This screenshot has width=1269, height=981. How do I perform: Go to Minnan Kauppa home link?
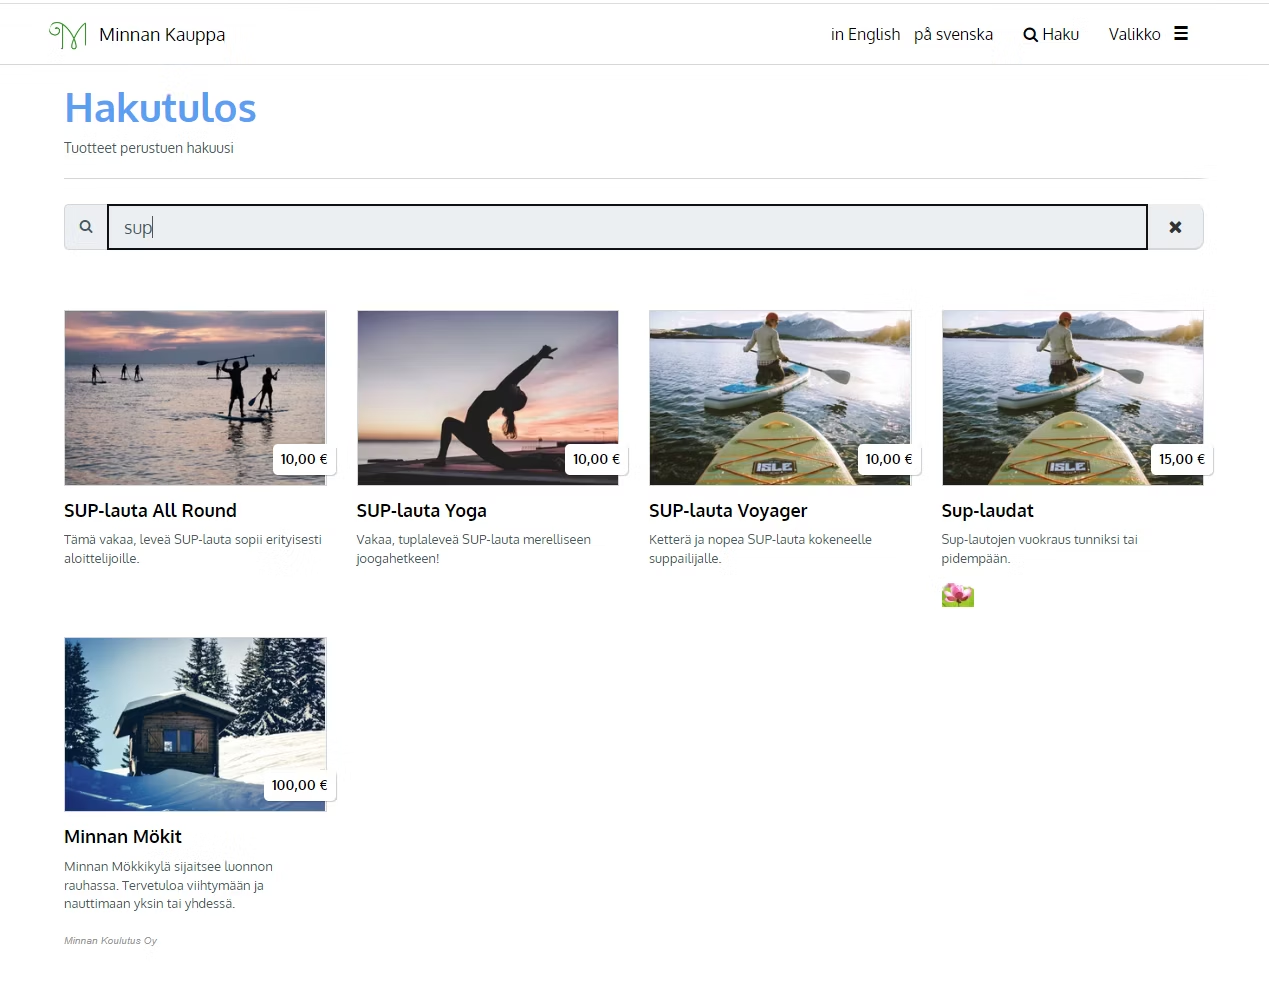(162, 35)
